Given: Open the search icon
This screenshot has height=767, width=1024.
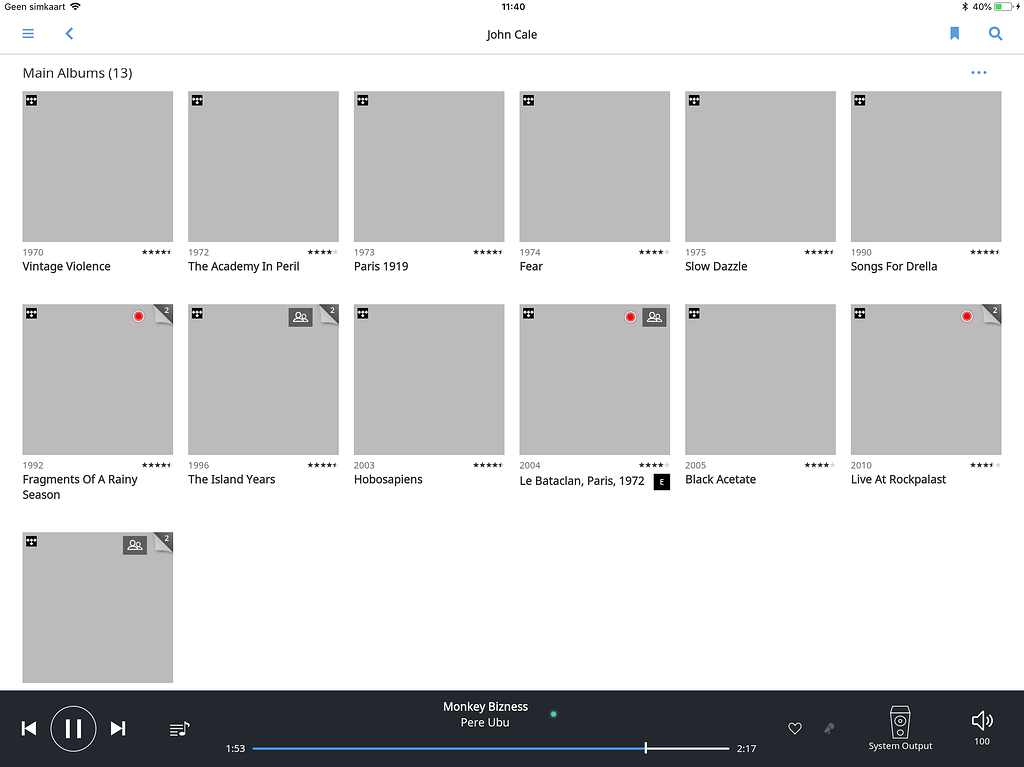Looking at the screenshot, I should click(x=995, y=33).
